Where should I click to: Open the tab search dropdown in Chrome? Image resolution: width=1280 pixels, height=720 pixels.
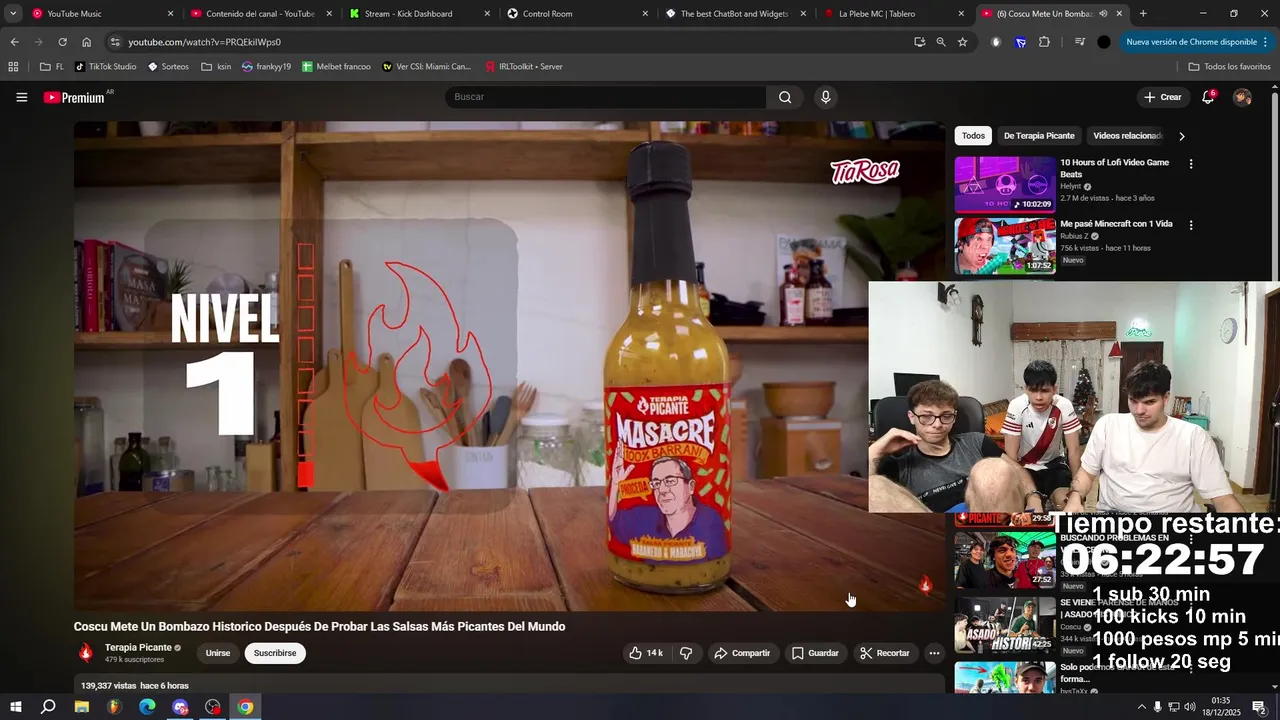pyautogui.click(x=13, y=14)
